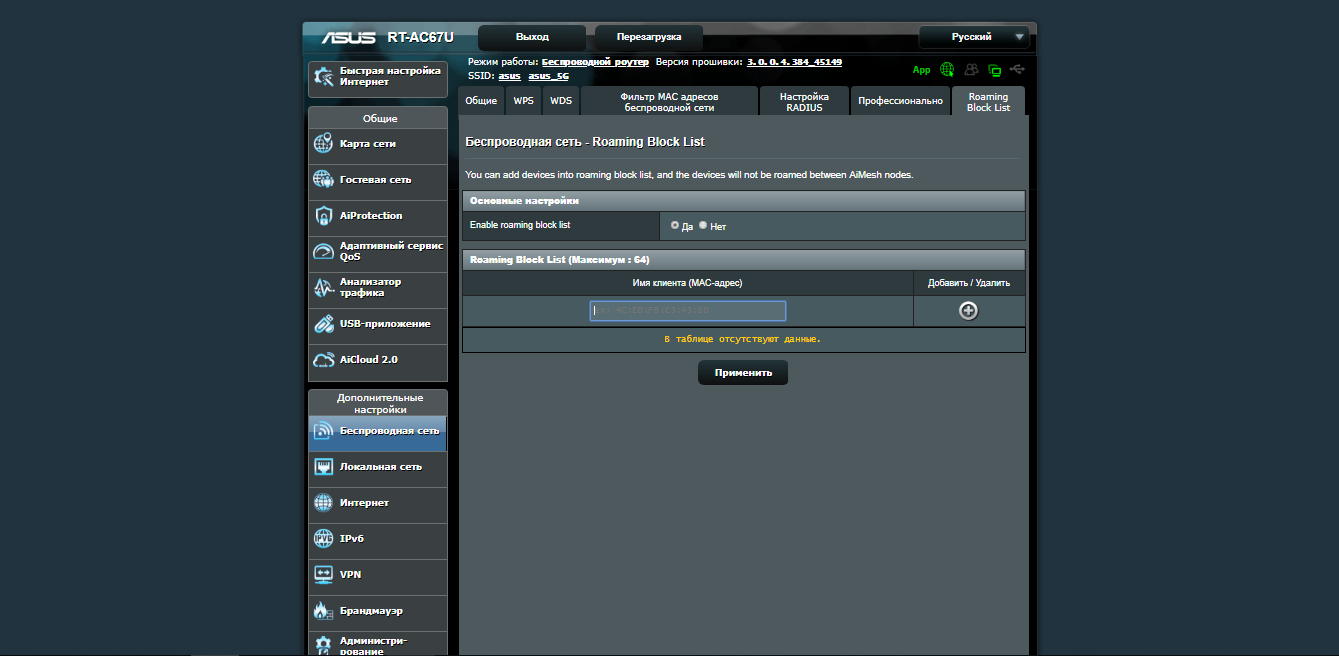Open the Профессионально tab
Viewport: 1339px width, 656px height.
pyautogui.click(x=900, y=101)
